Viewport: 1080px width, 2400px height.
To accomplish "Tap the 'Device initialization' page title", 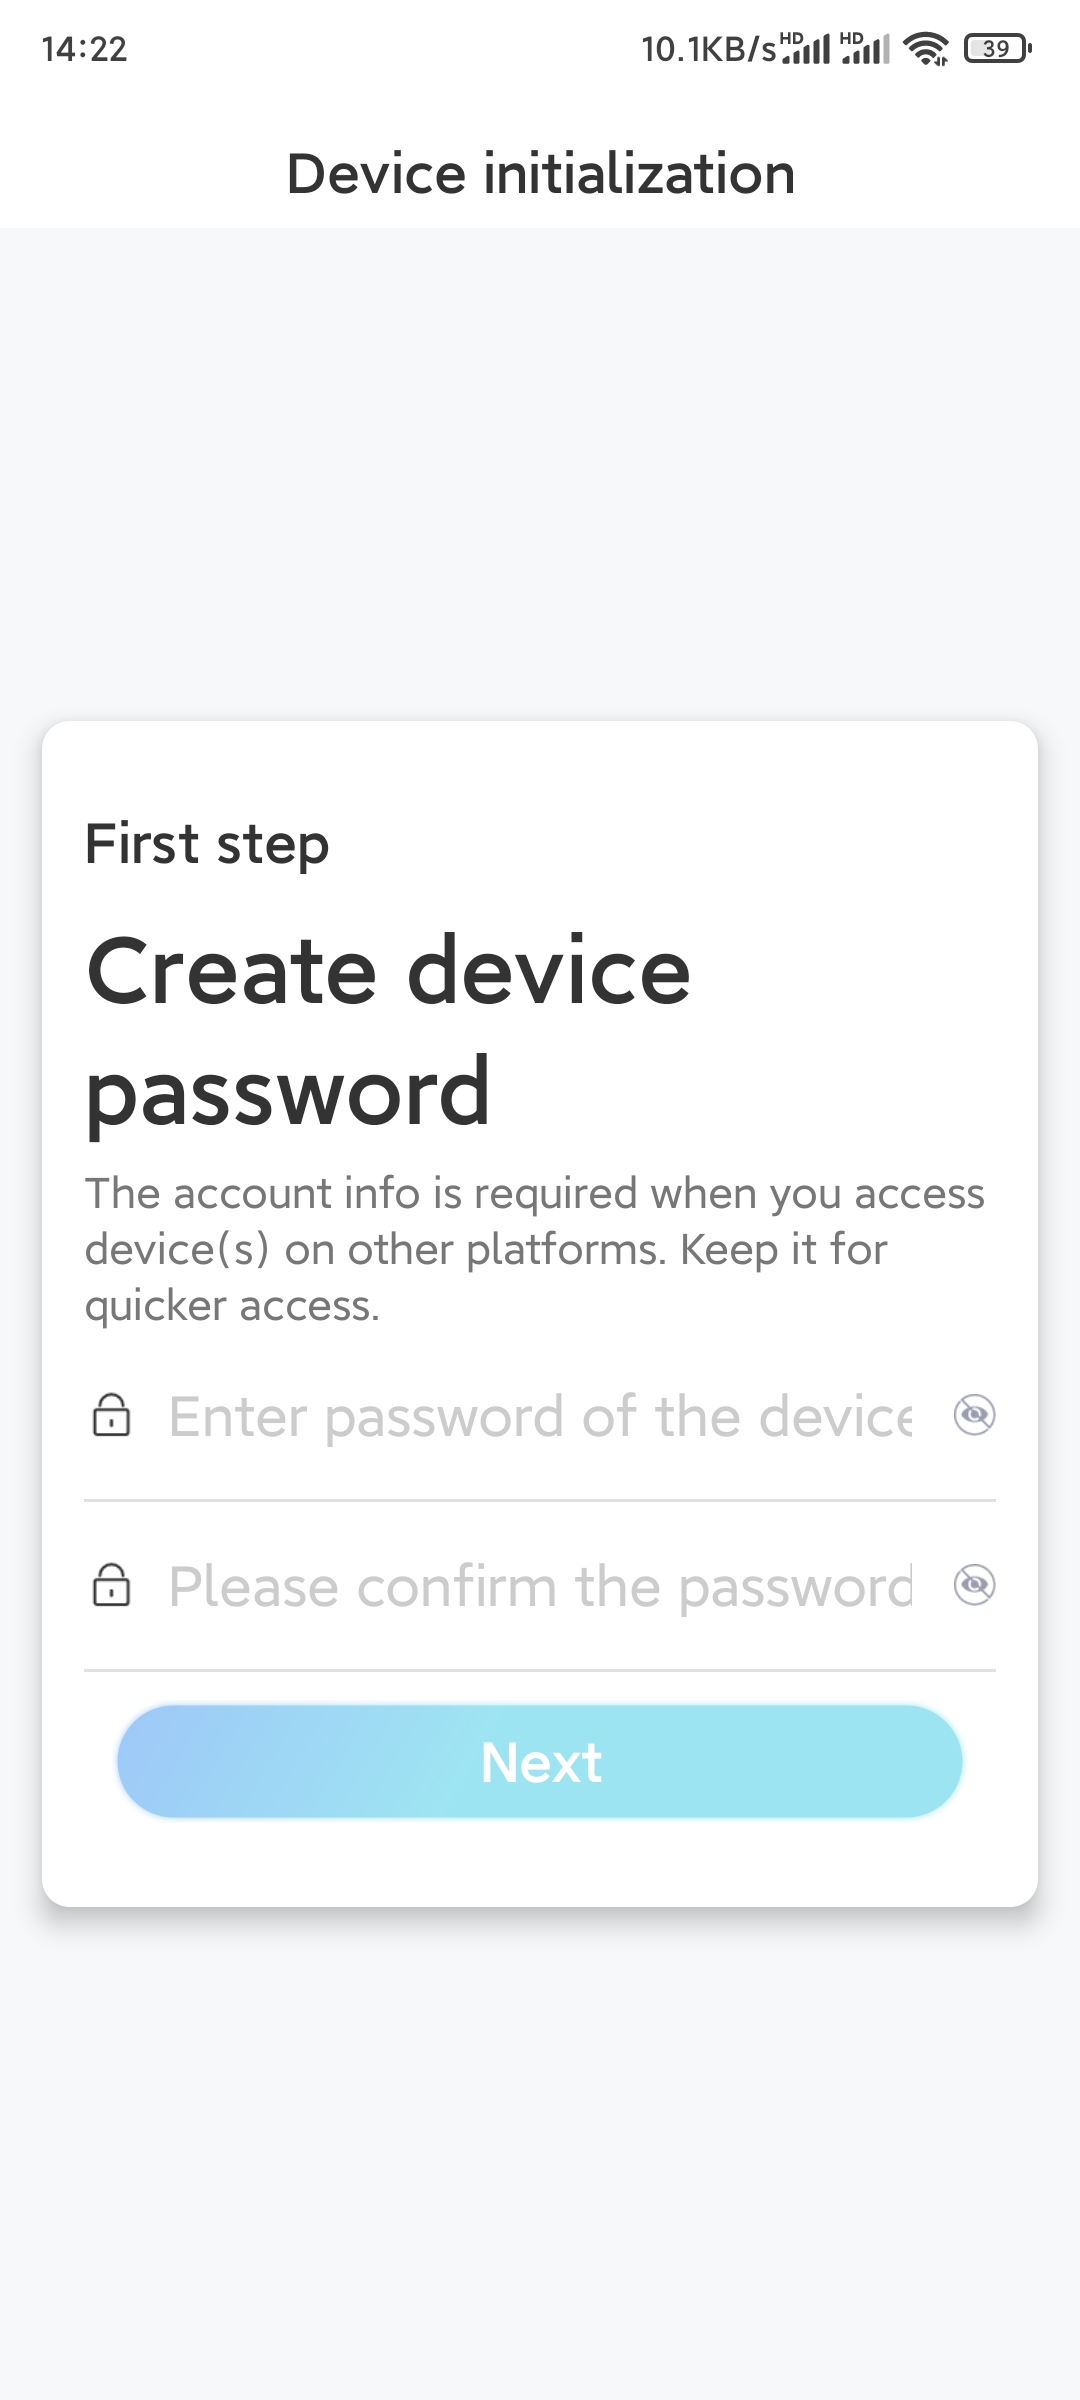I will pos(540,173).
